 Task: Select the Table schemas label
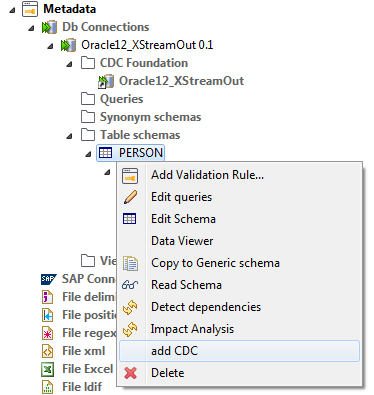[140, 135]
